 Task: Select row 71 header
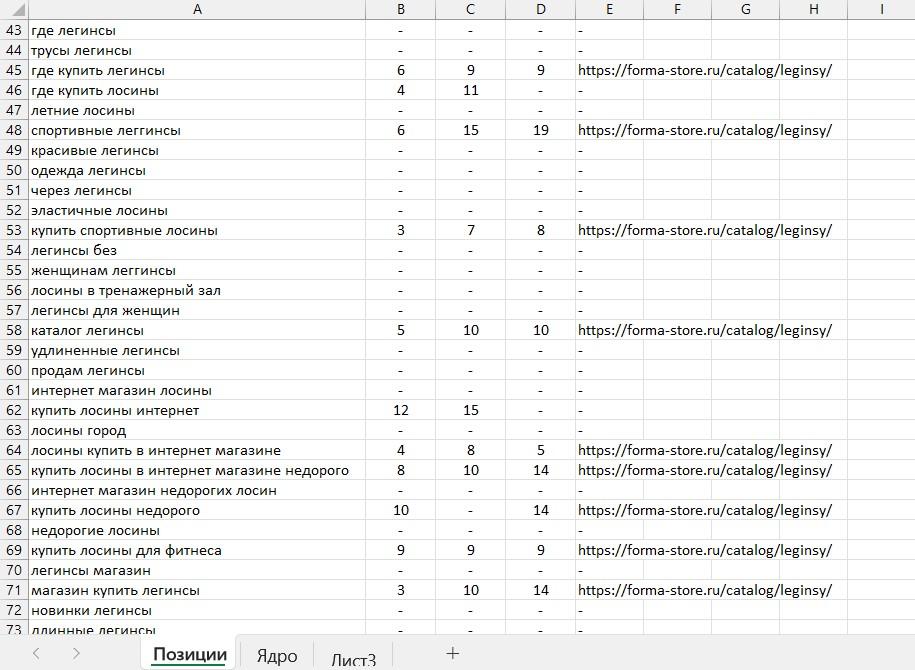tap(14, 590)
